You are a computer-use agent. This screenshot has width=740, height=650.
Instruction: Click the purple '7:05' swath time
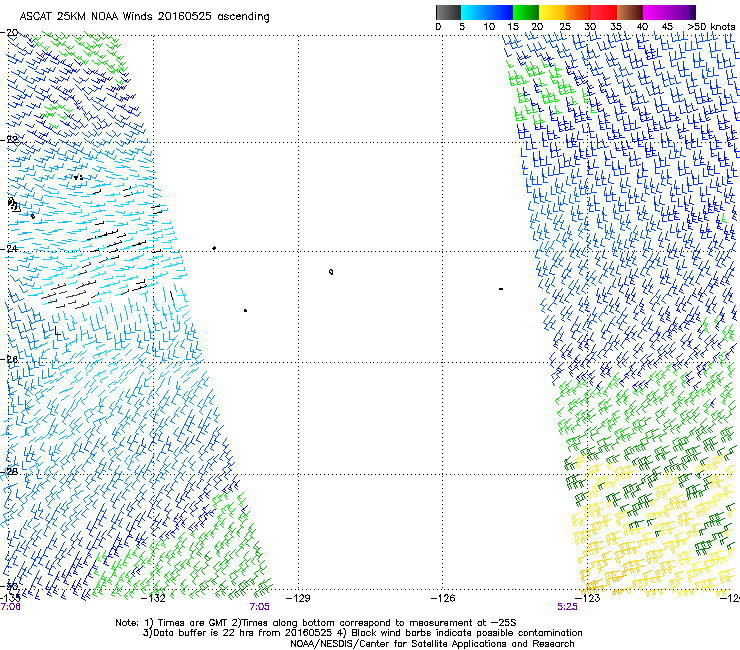click(260, 607)
